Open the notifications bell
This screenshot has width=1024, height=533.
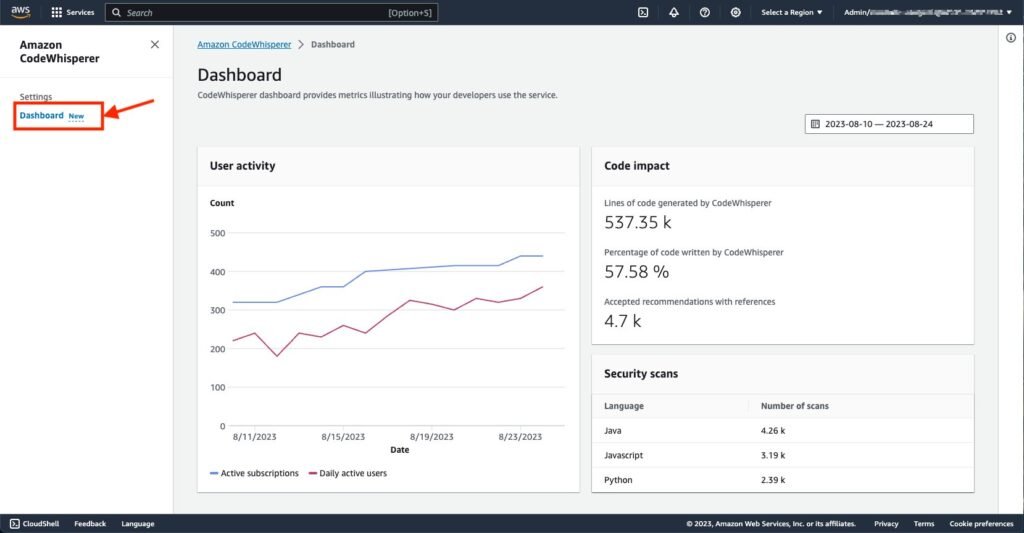click(x=674, y=13)
